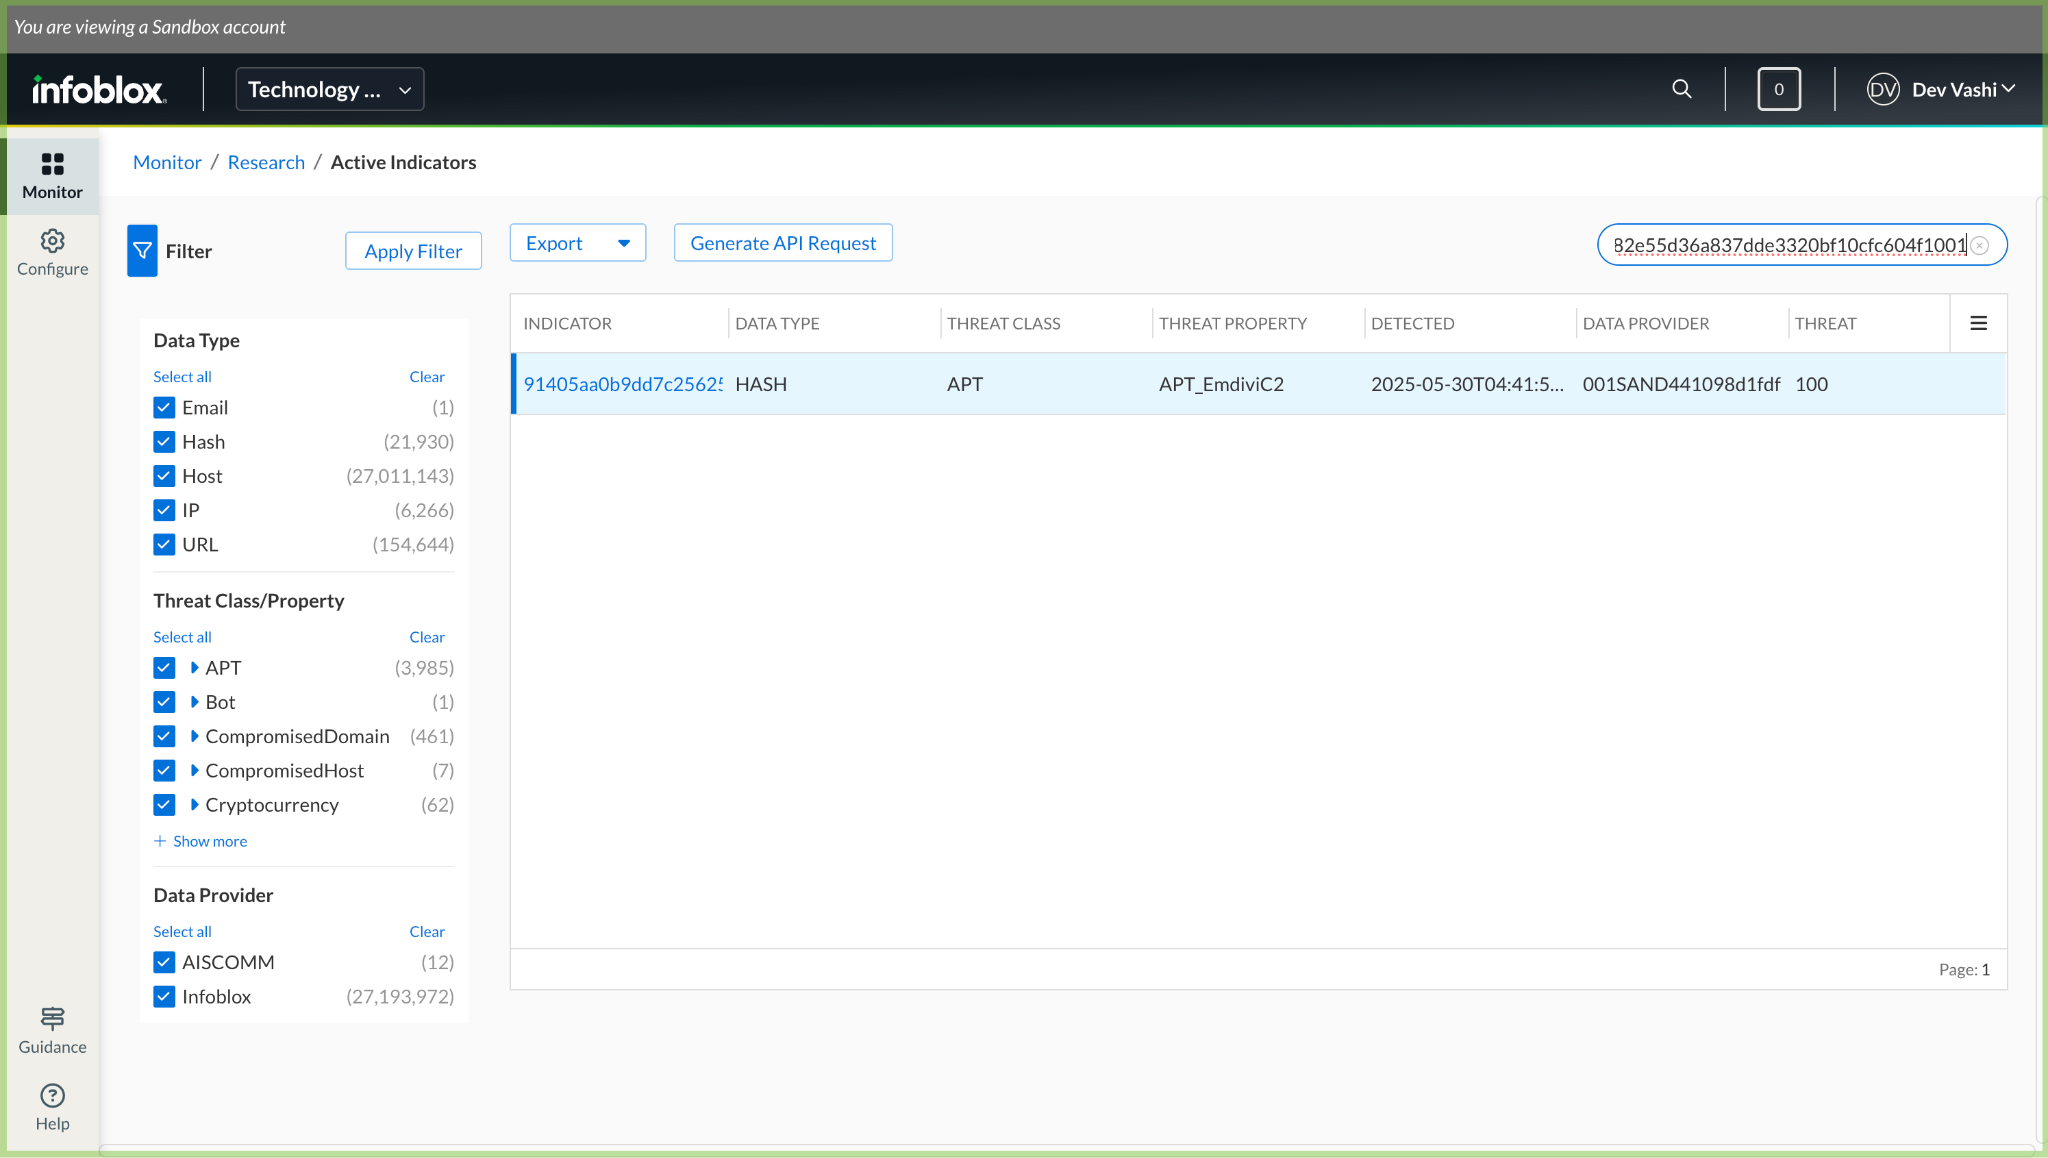
Task: Click the APT_EmdiviC2 threat property cell
Action: tap(1221, 384)
